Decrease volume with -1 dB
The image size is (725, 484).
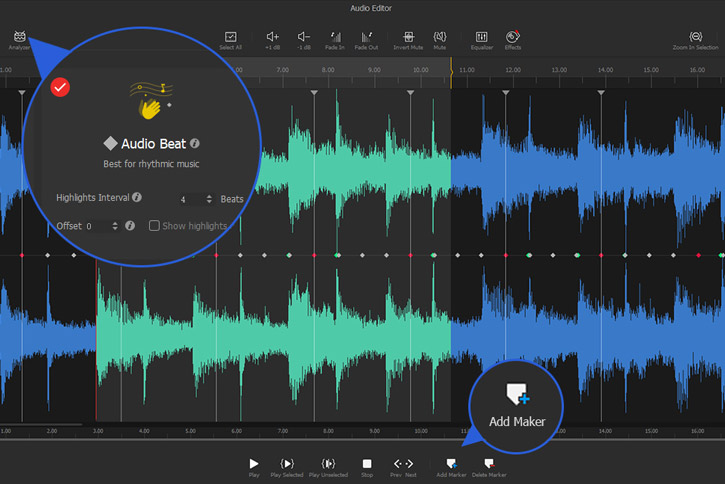coord(303,38)
